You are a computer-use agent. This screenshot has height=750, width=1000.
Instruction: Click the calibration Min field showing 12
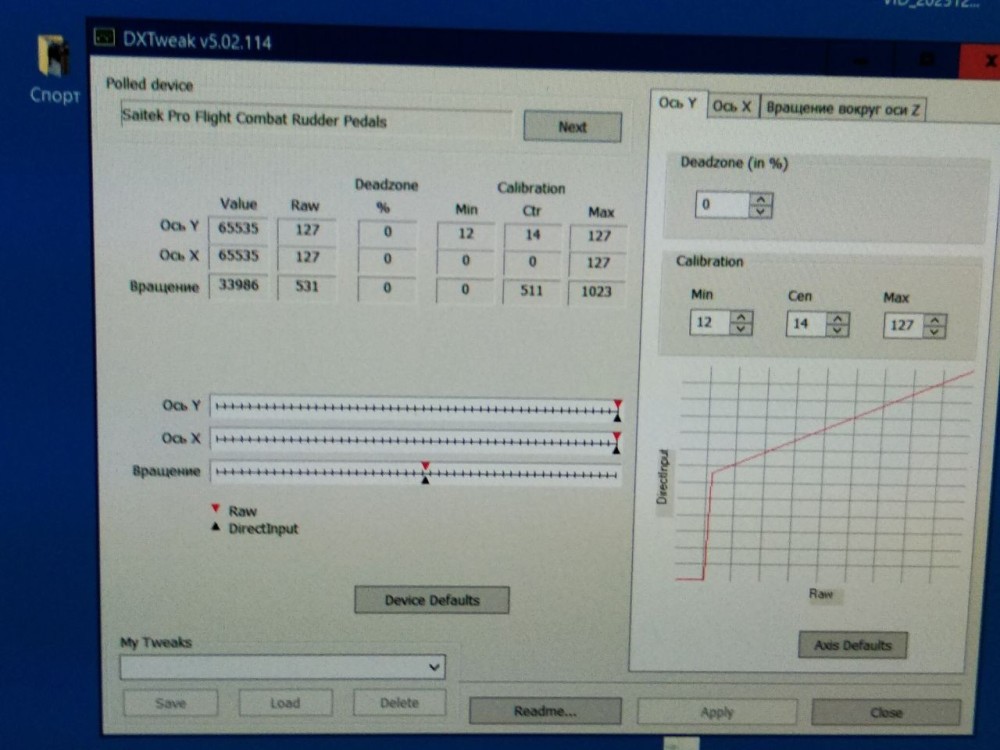(x=710, y=323)
